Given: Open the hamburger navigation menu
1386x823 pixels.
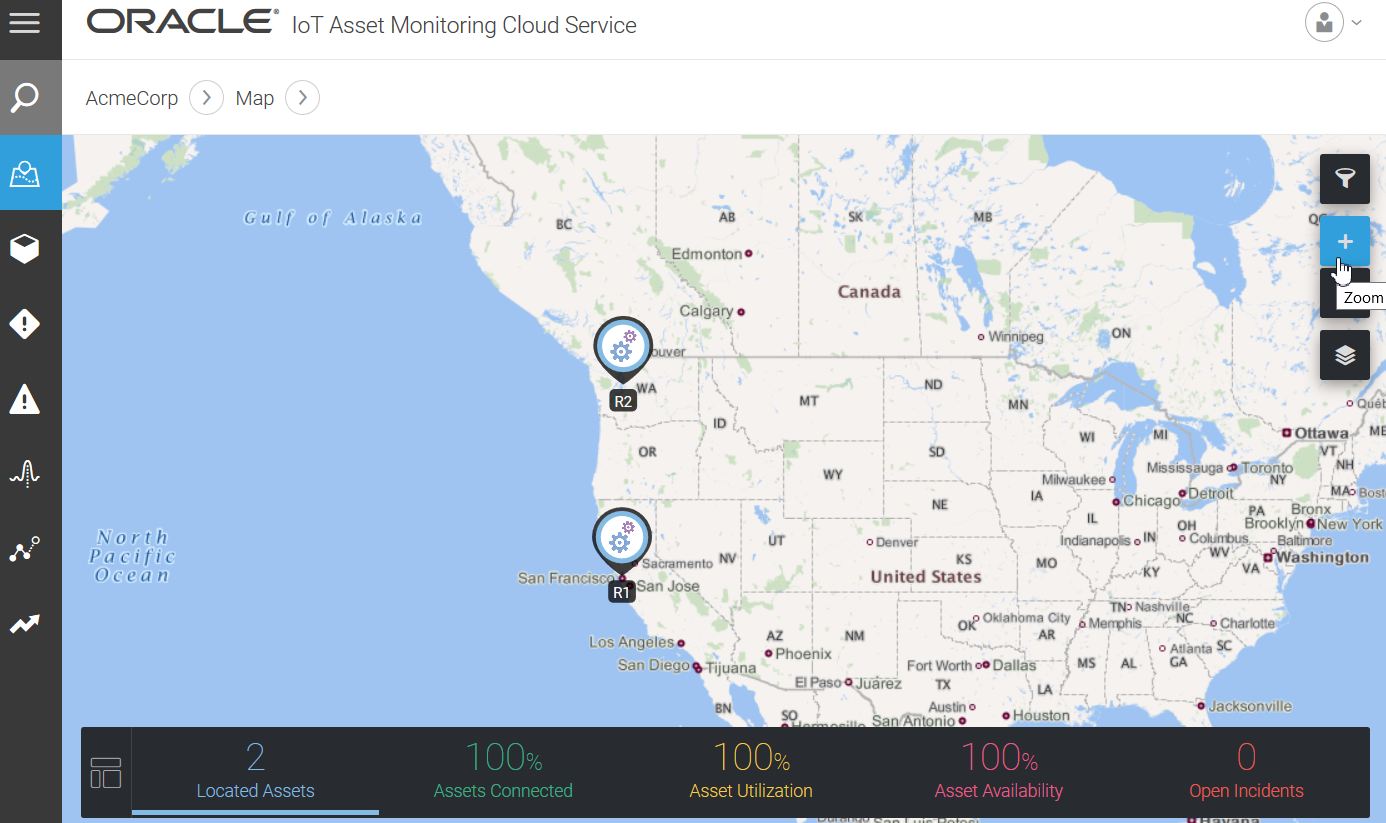Looking at the screenshot, I should (x=25, y=22).
